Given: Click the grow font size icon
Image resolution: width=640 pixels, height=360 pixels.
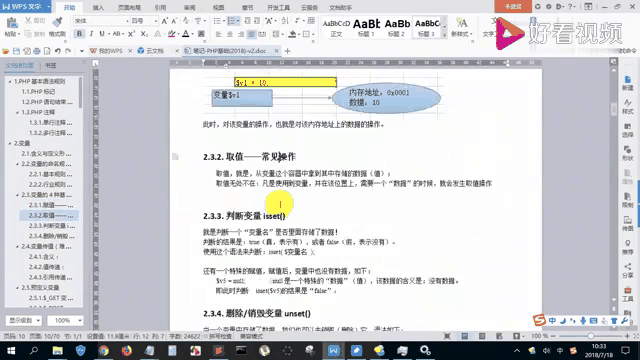Looking at the screenshot, I should tap(164, 21).
